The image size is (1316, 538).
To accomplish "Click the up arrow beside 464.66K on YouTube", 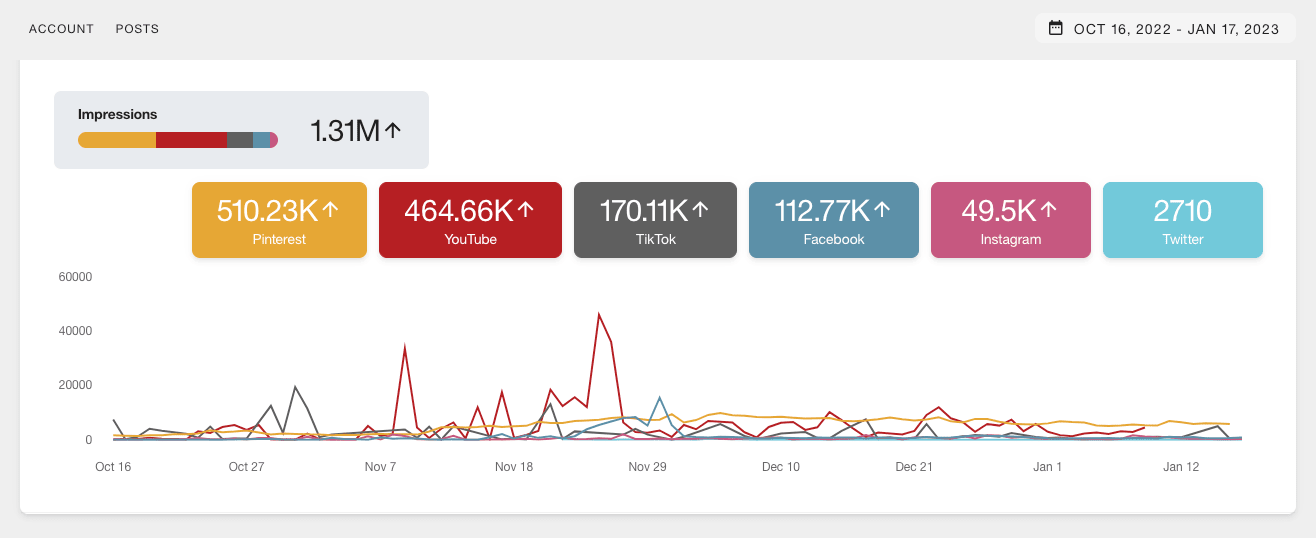I will 526,210.
